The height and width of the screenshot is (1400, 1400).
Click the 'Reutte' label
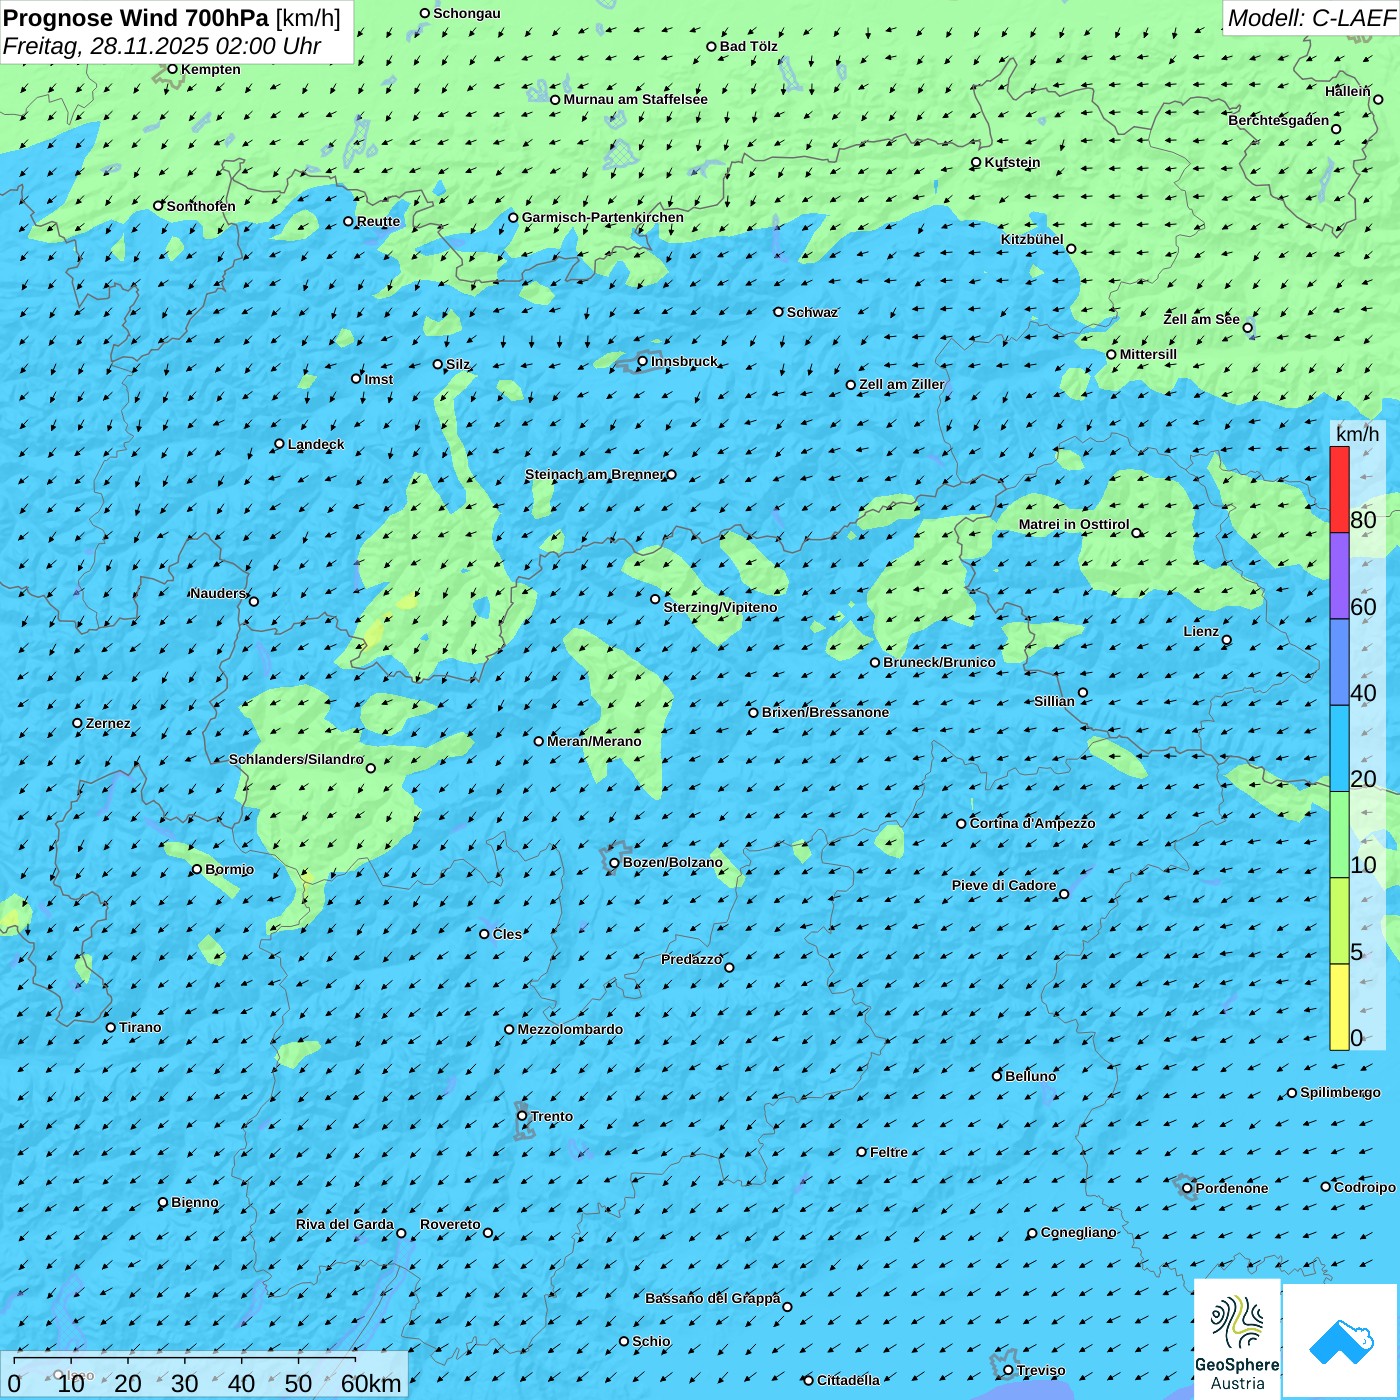378,221
